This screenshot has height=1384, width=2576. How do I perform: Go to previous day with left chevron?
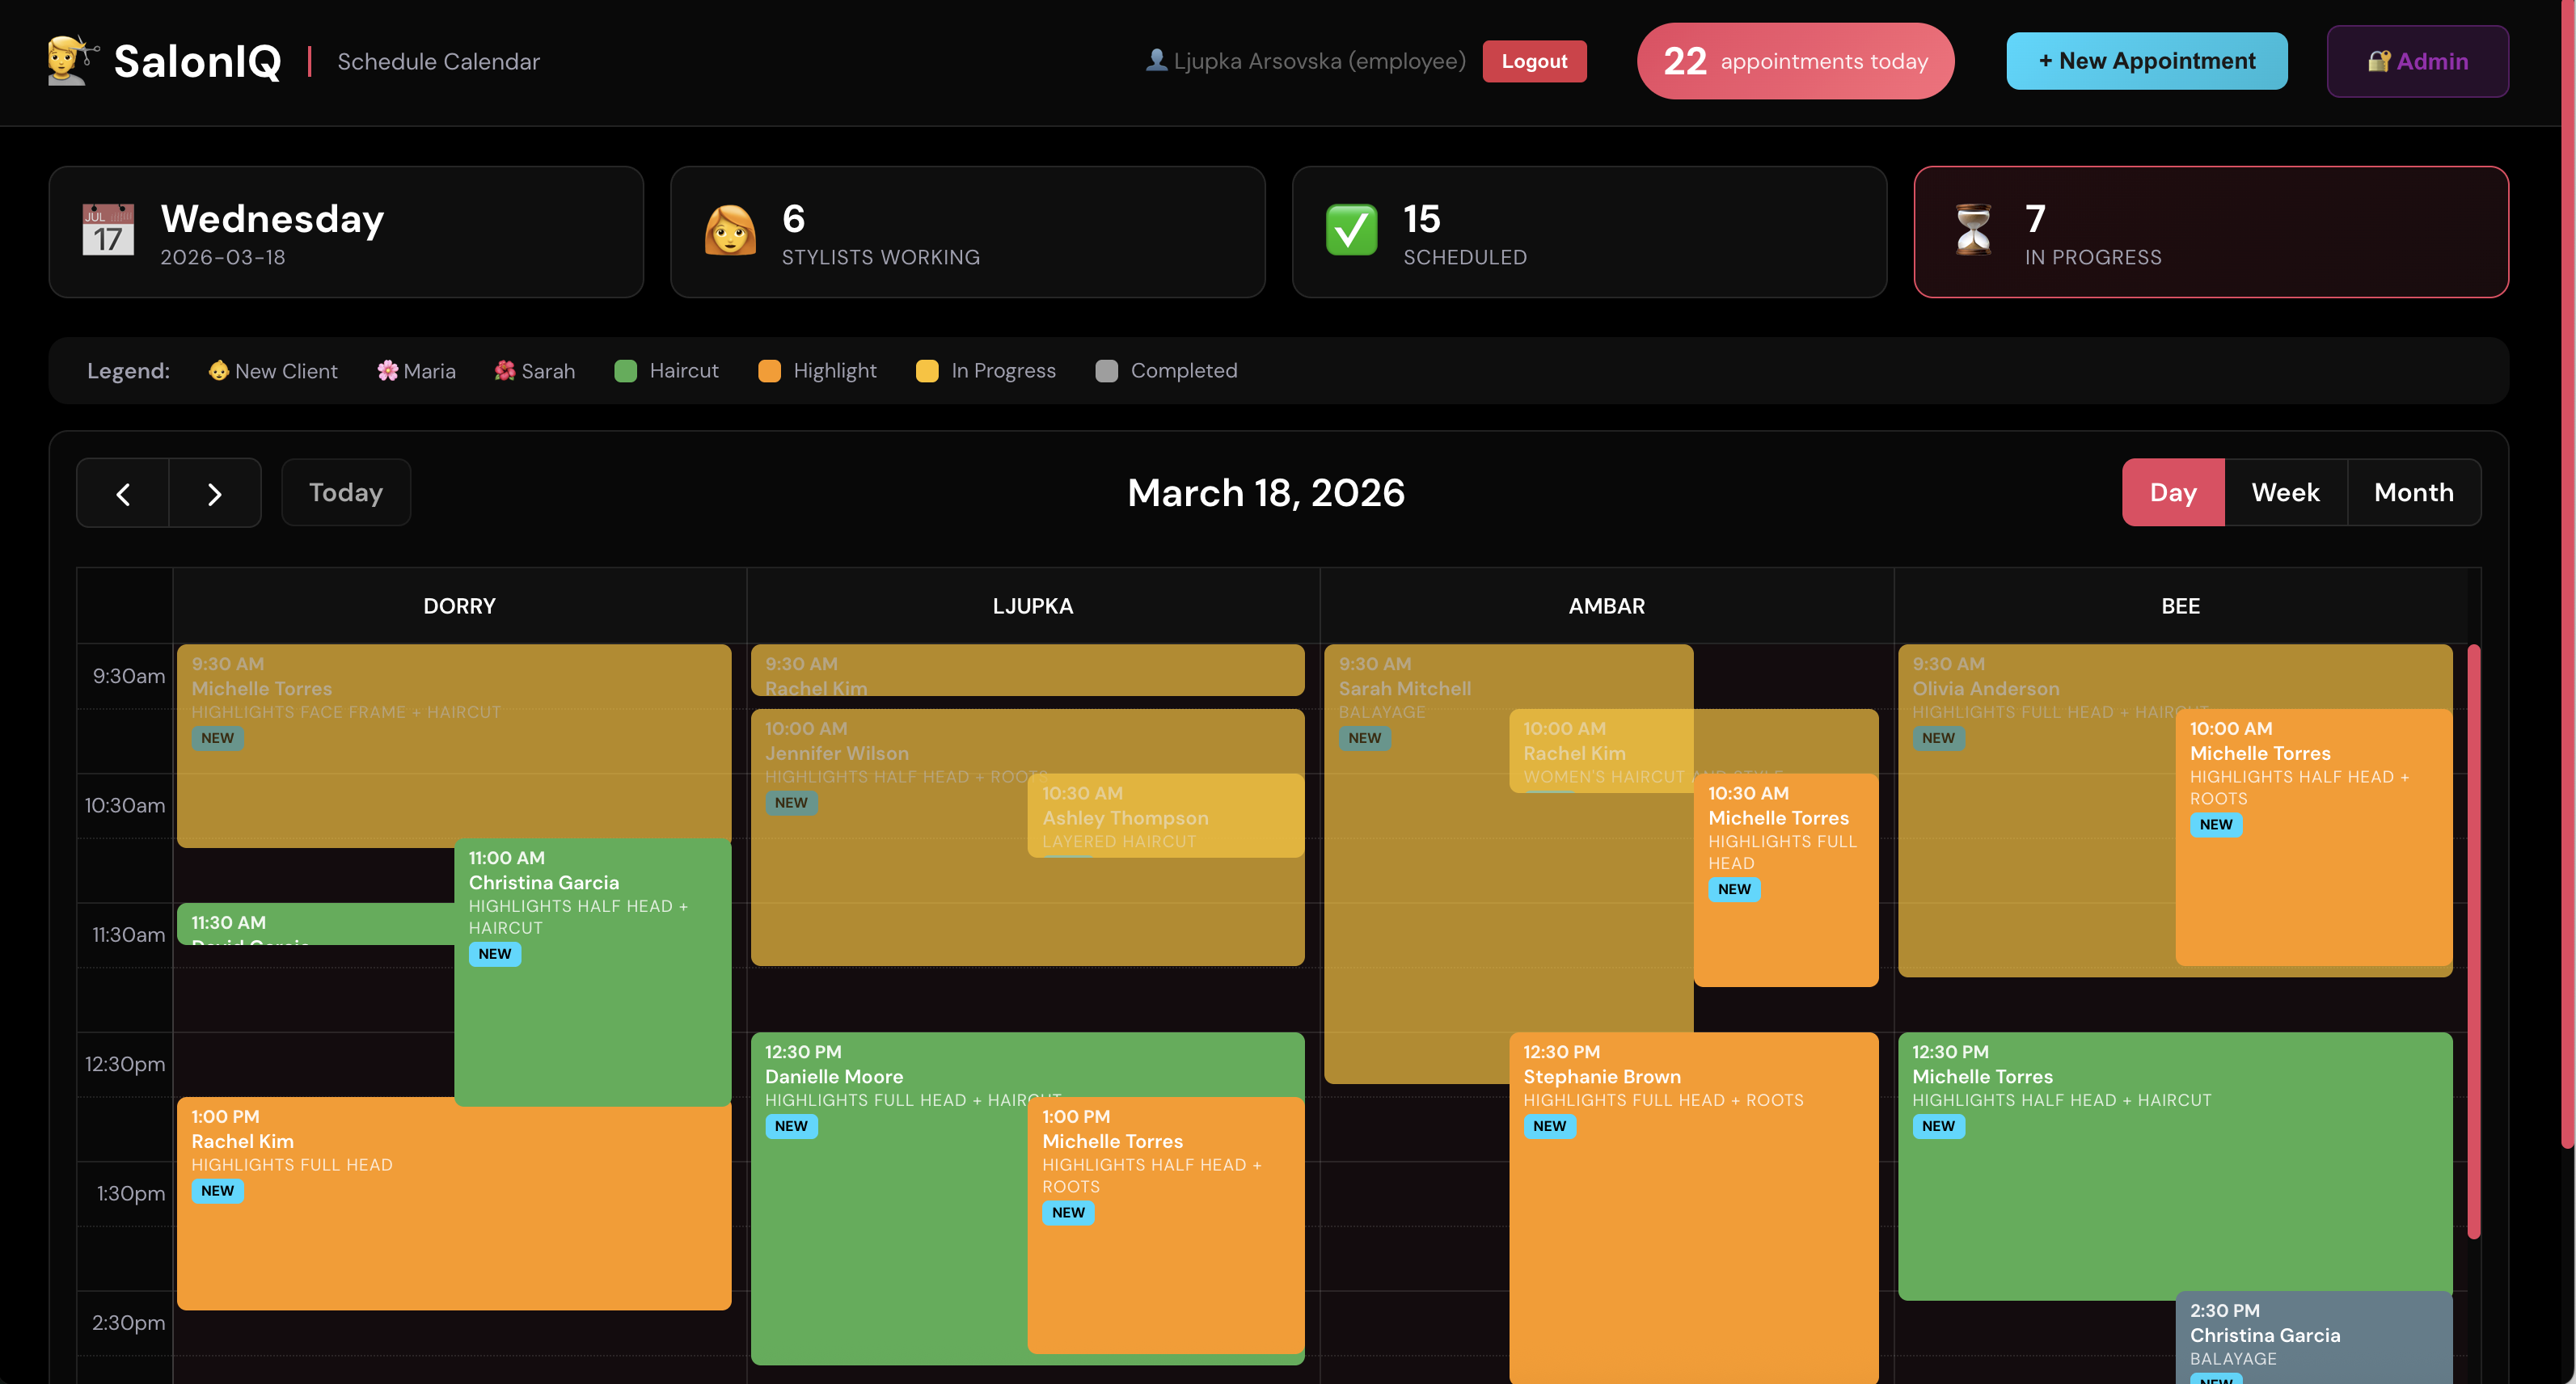pyautogui.click(x=123, y=493)
